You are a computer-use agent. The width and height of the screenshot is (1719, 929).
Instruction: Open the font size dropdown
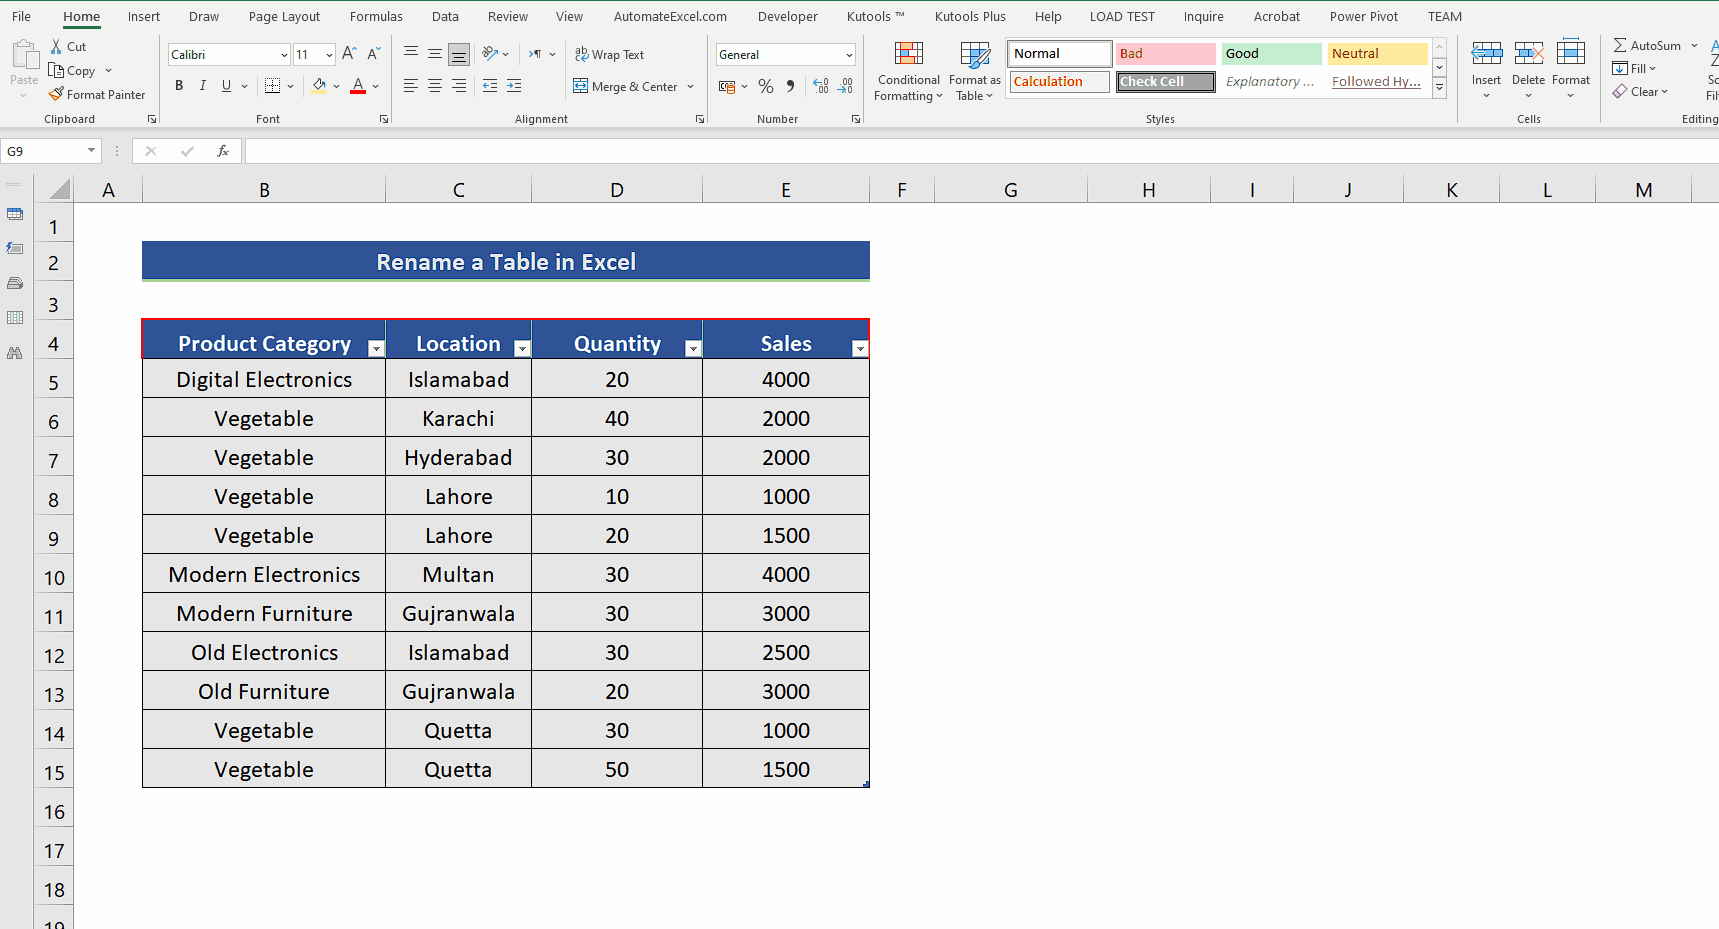(x=328, y=54)
